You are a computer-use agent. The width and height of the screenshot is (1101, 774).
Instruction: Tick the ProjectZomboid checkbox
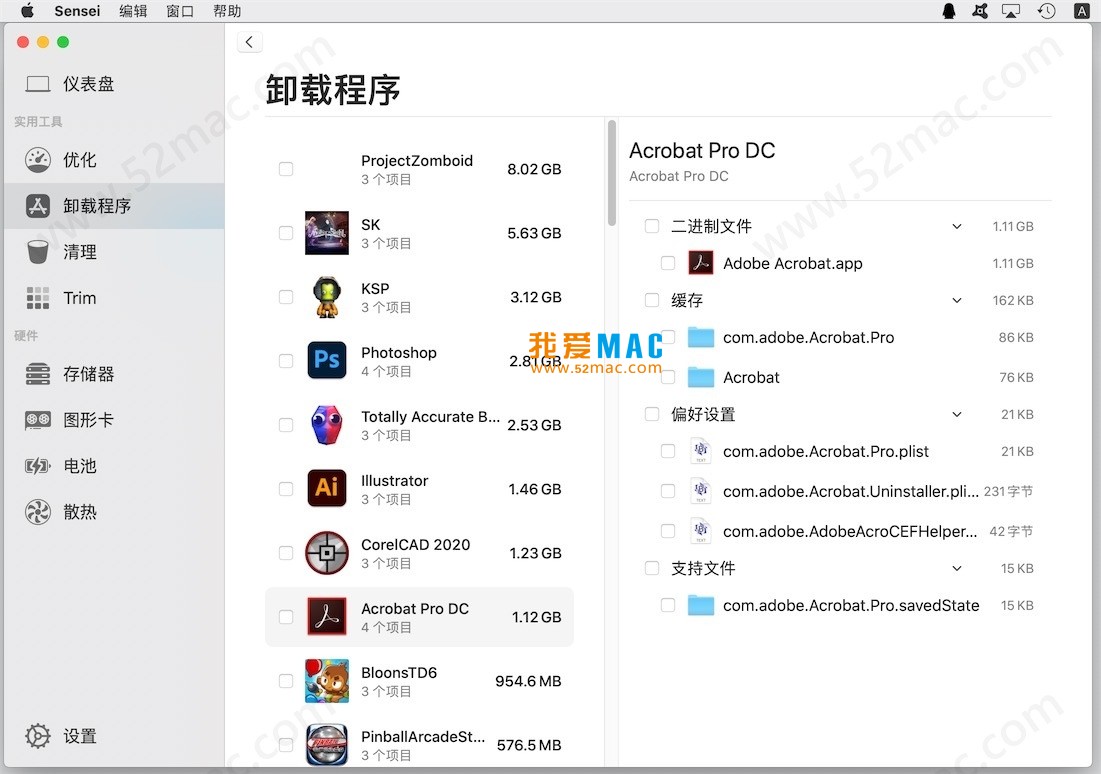[286, 169]
